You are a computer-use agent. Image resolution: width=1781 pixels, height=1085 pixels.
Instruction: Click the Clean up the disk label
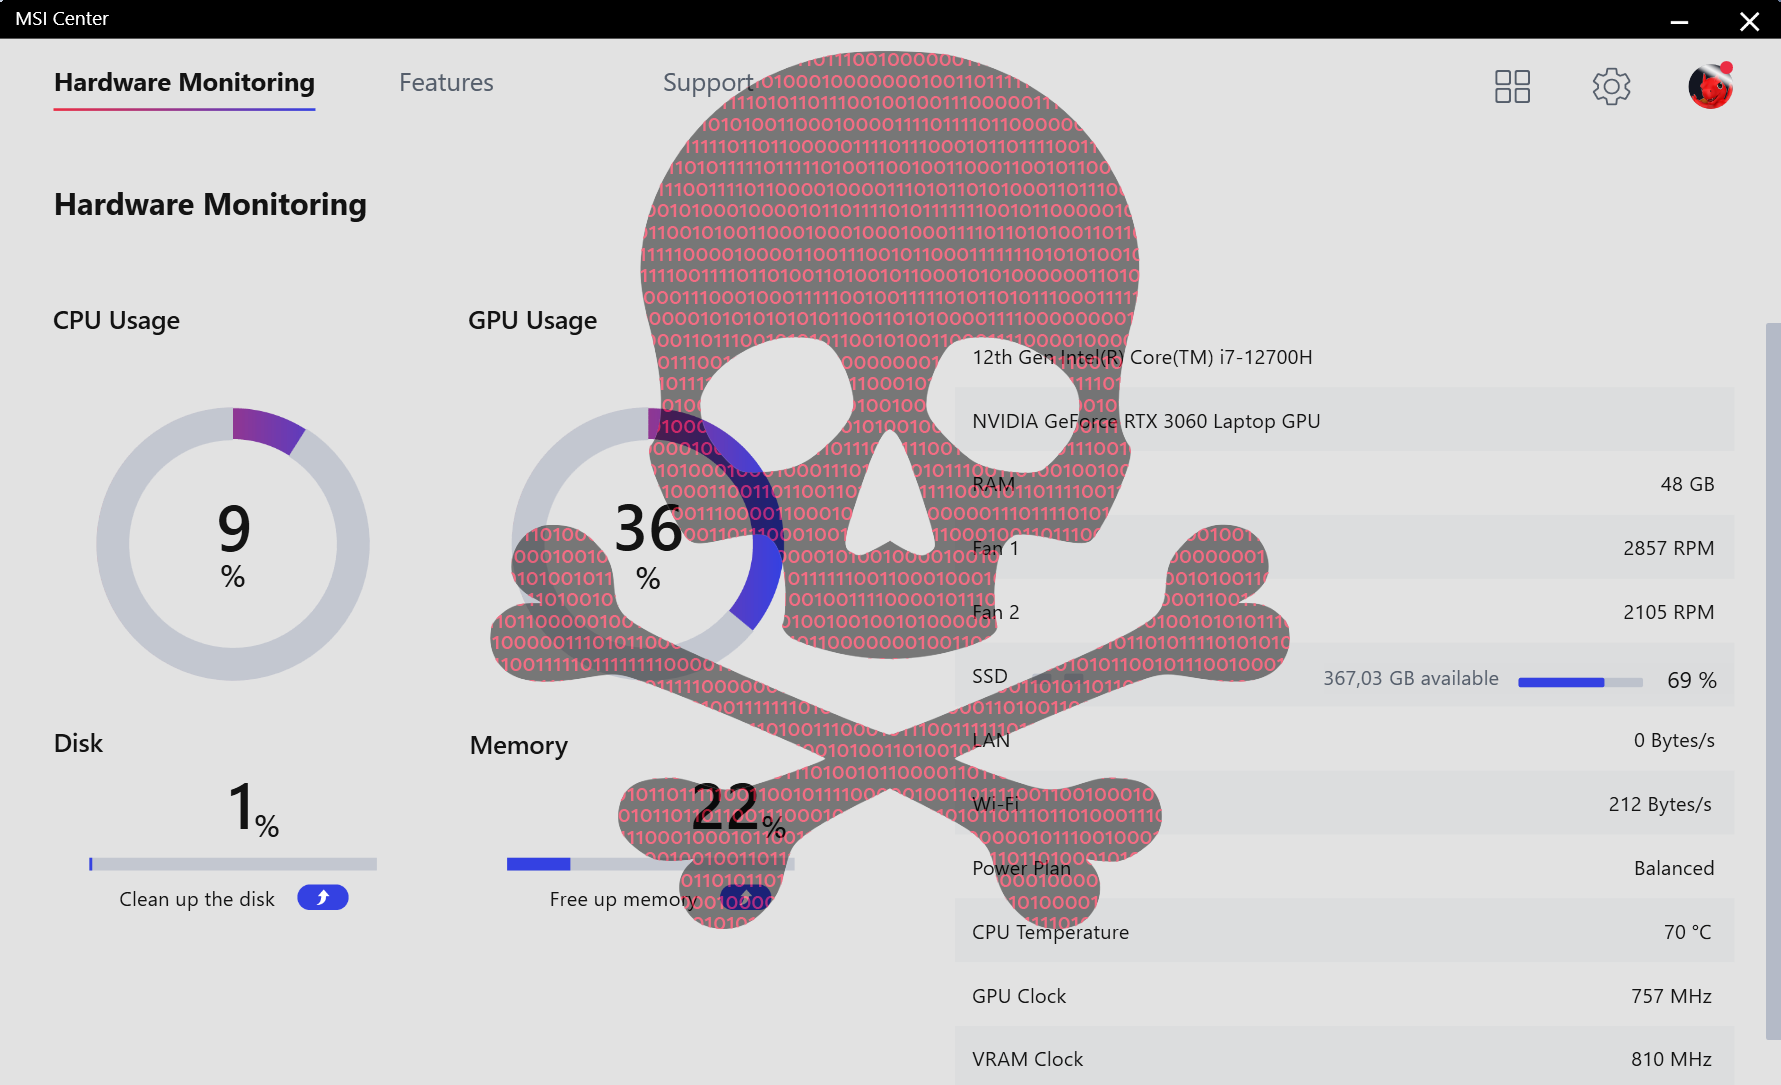click(197, 899)
